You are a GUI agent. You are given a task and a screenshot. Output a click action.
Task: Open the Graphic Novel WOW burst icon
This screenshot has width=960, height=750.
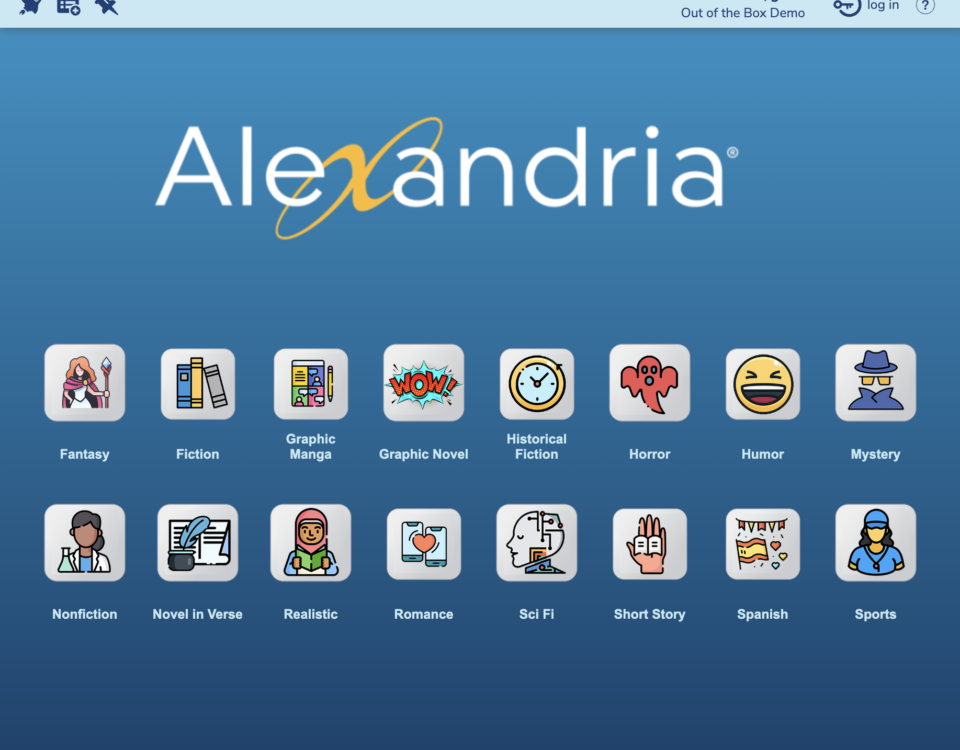click(424, 383)
